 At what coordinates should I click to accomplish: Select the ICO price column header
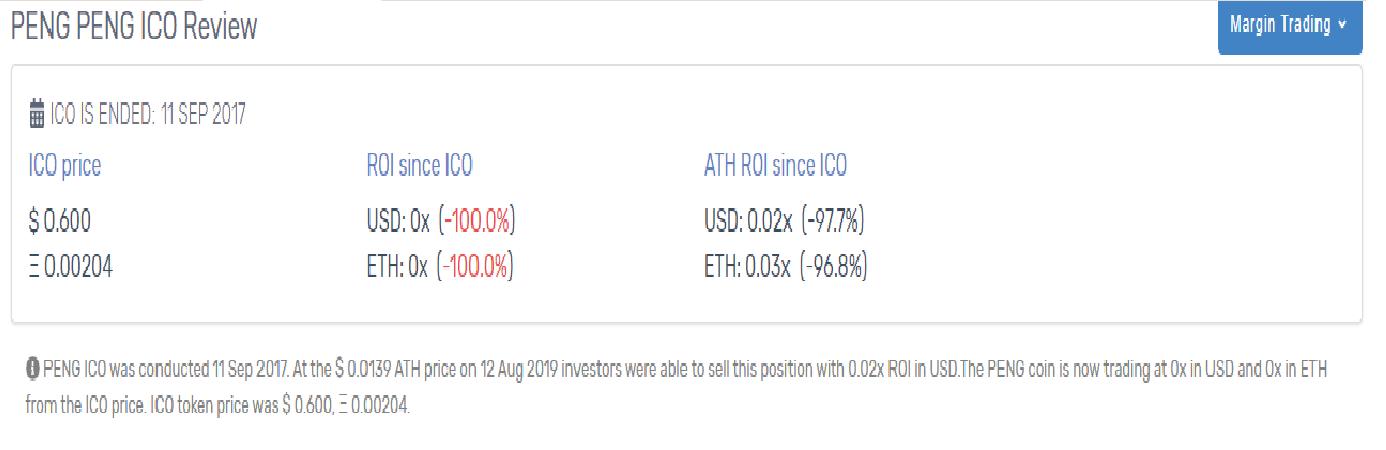(x=65, y=166)
